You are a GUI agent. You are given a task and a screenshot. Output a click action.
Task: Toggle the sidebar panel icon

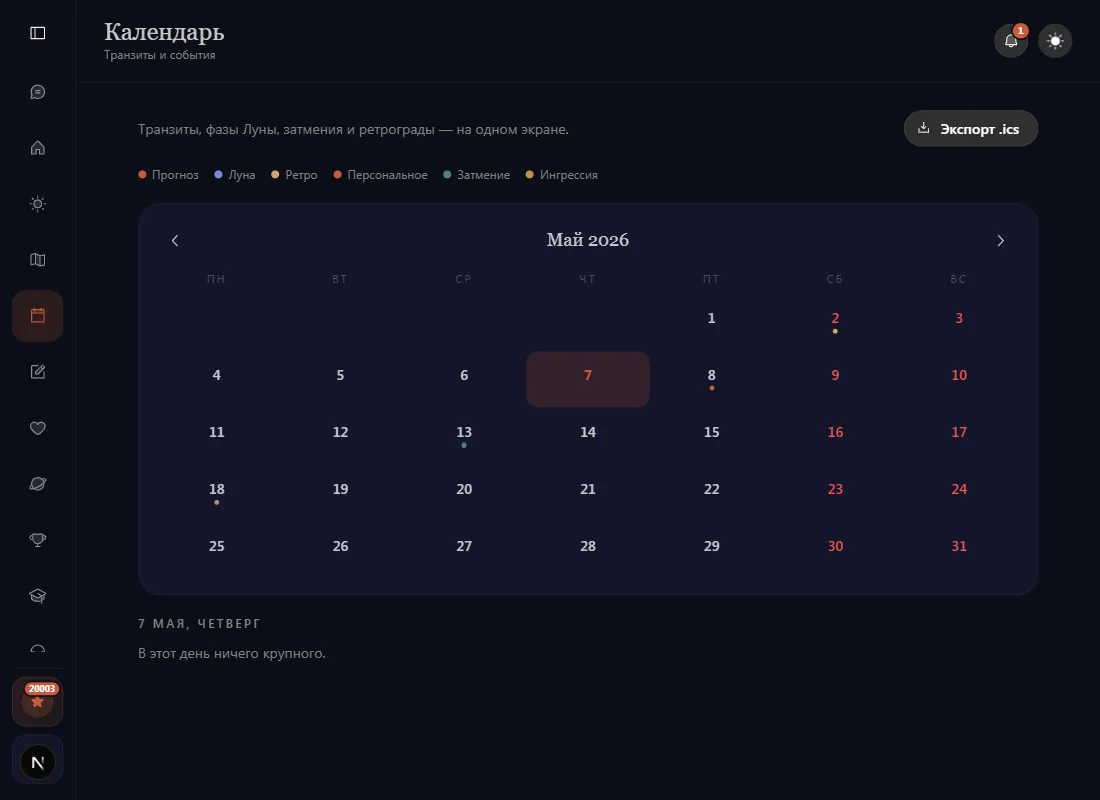click(38, 33)
